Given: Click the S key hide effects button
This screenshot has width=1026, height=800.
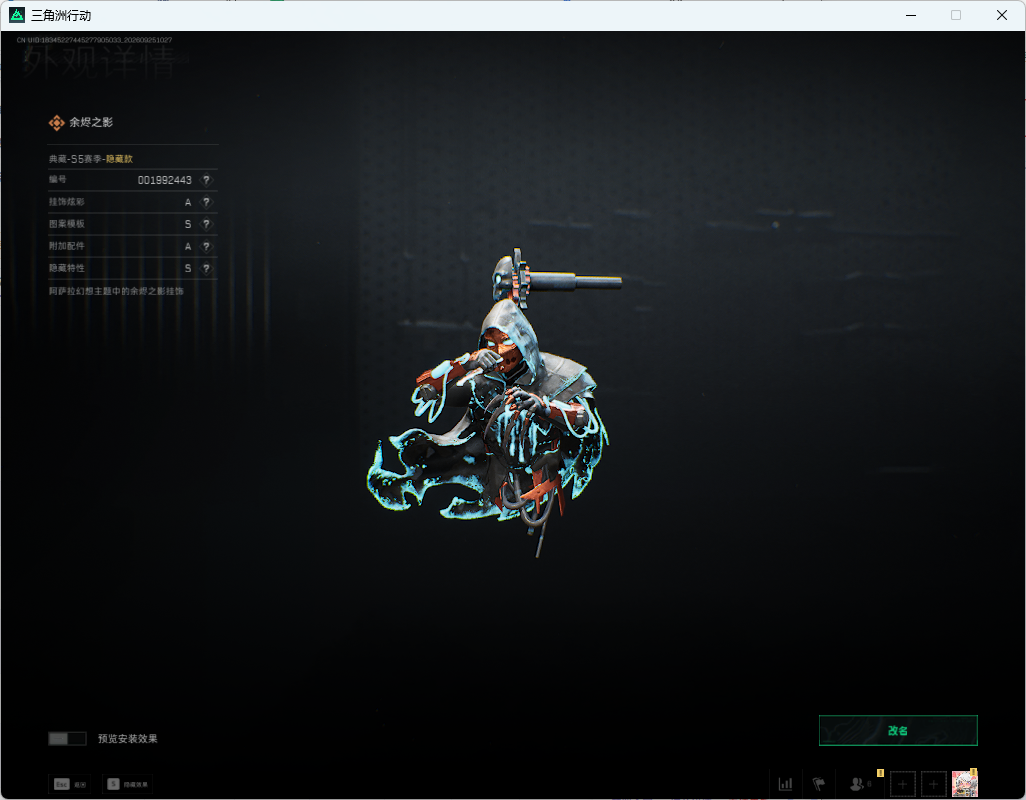Looking at the screenshot, I should (128, 784).
